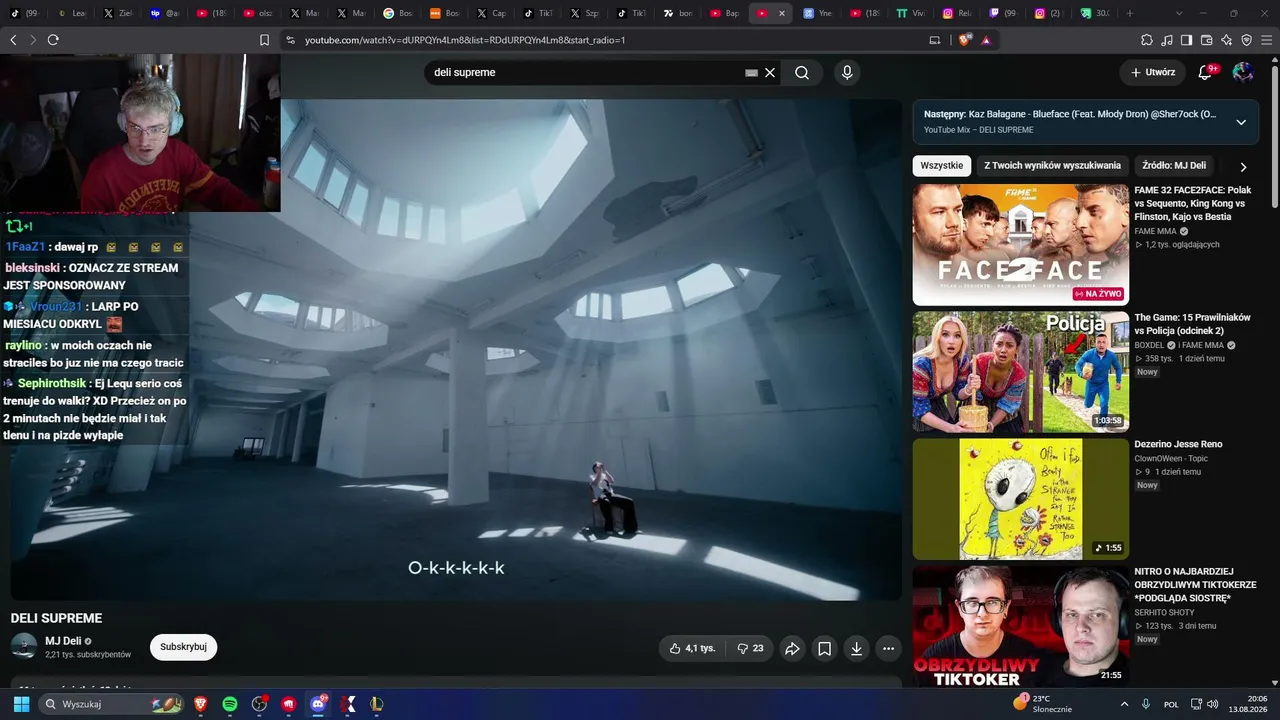This screenshot has height=720, width=1280.
Task: Select the Źródło: MJ Deli chip
Action: (1174, 165)
